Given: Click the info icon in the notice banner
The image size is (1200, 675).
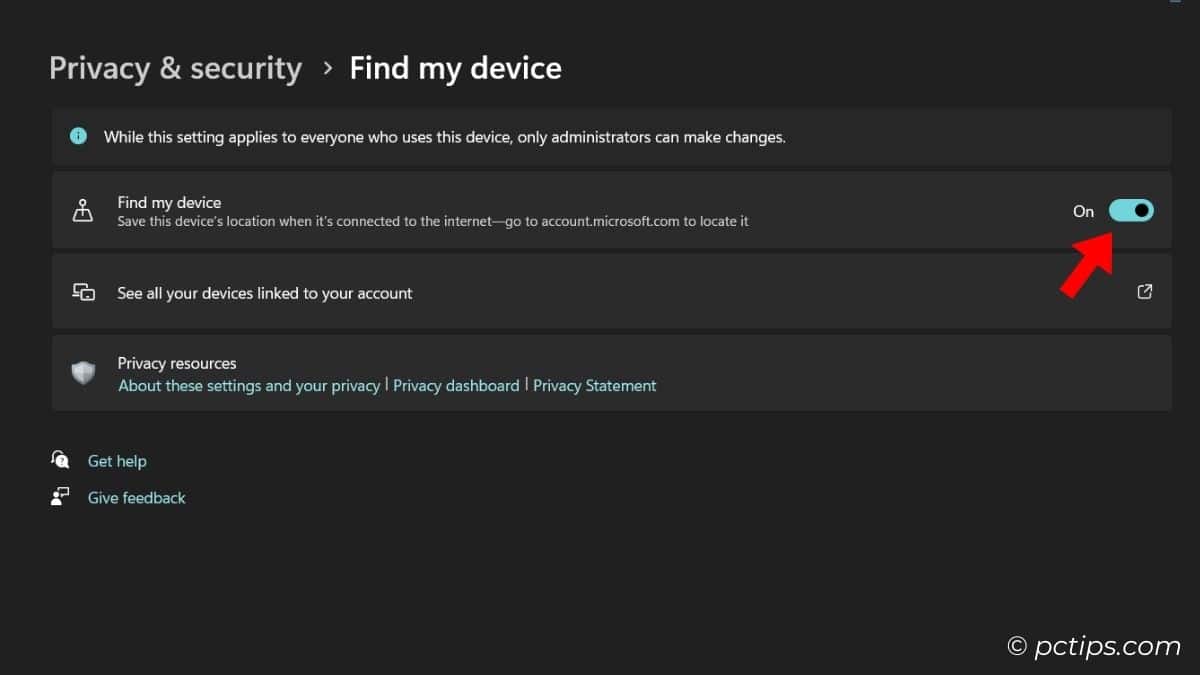Looking at the screenshot, I should click(x=78, y=136).
